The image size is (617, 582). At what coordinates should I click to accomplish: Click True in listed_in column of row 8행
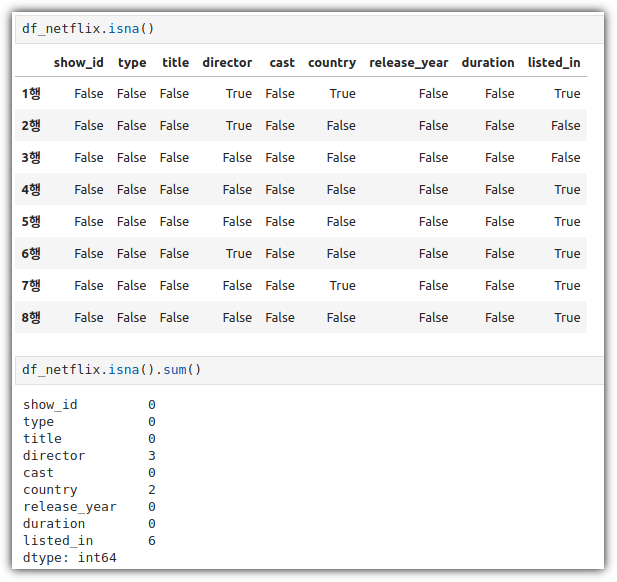(567, 318)
